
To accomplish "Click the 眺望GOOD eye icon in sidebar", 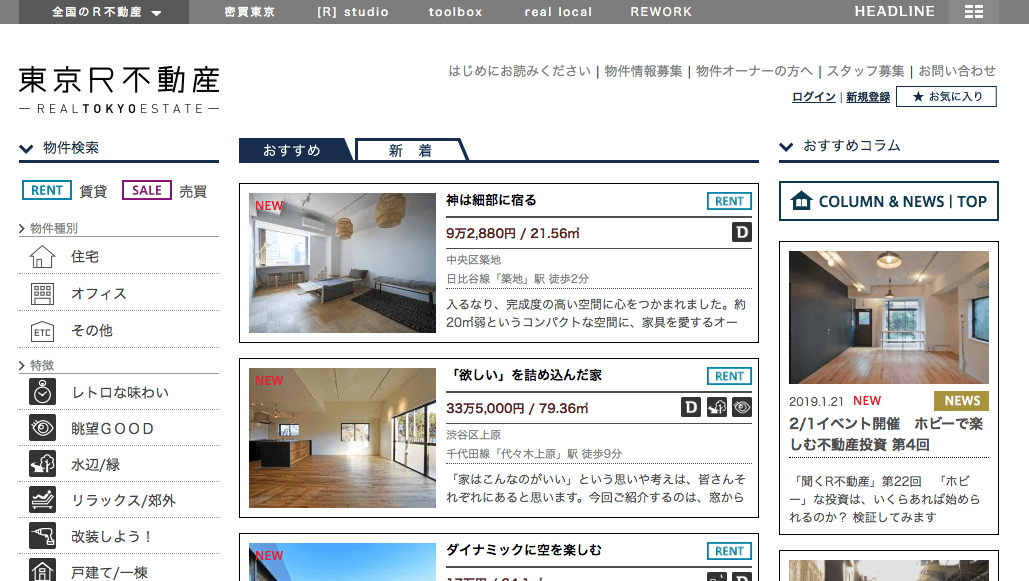I will pos(42,428).
